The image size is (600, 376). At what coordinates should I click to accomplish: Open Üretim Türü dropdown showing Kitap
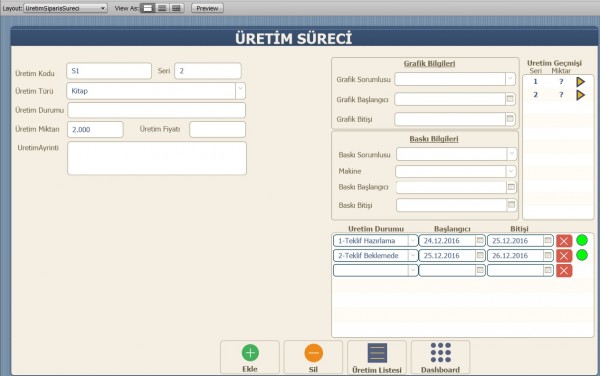[240, 91]
